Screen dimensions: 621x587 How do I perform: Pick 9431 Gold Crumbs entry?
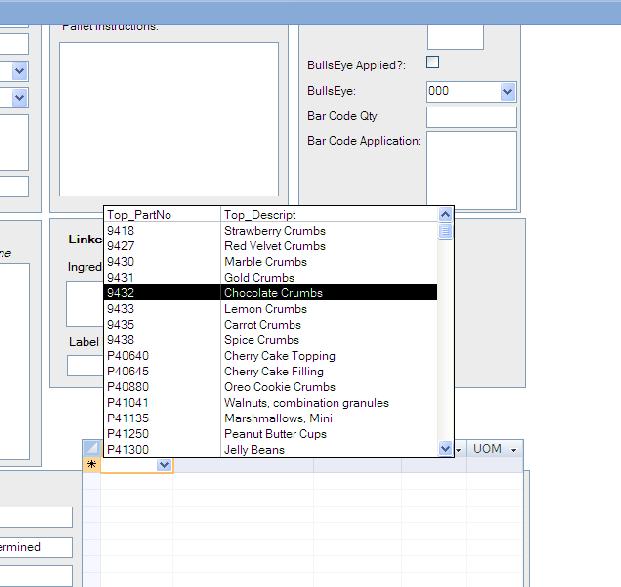pos(270,277)
